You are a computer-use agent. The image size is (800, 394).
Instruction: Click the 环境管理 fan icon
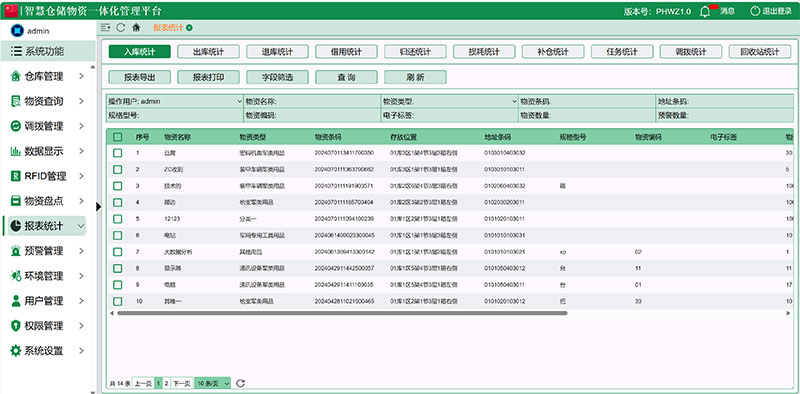(16, 276)
